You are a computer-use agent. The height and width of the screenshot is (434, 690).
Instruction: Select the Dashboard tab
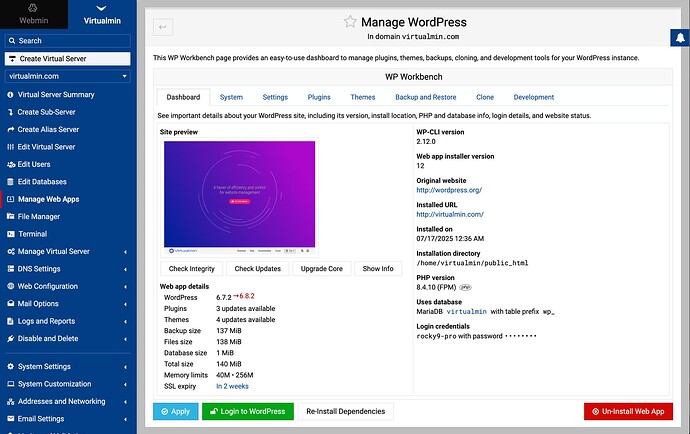click(183, 97)
